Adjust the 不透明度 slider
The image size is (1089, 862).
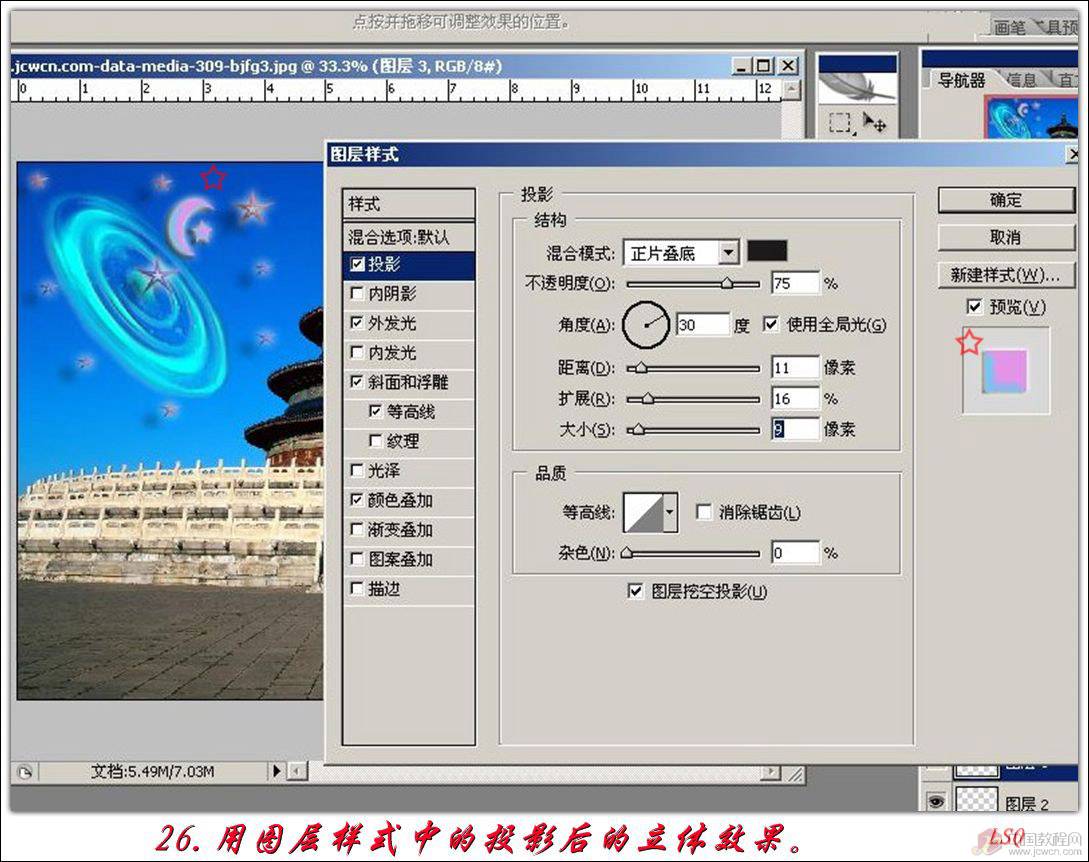click(x=727, y=283)
